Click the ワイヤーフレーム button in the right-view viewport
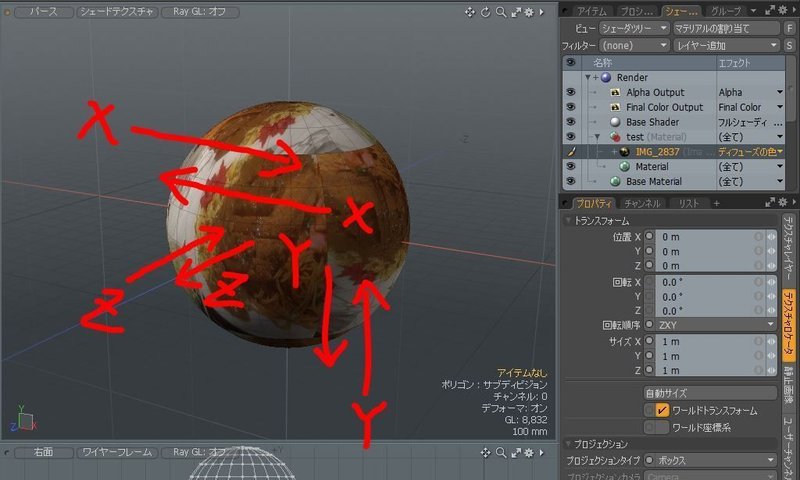Screen dimensions: 800x480 (117, 452)
